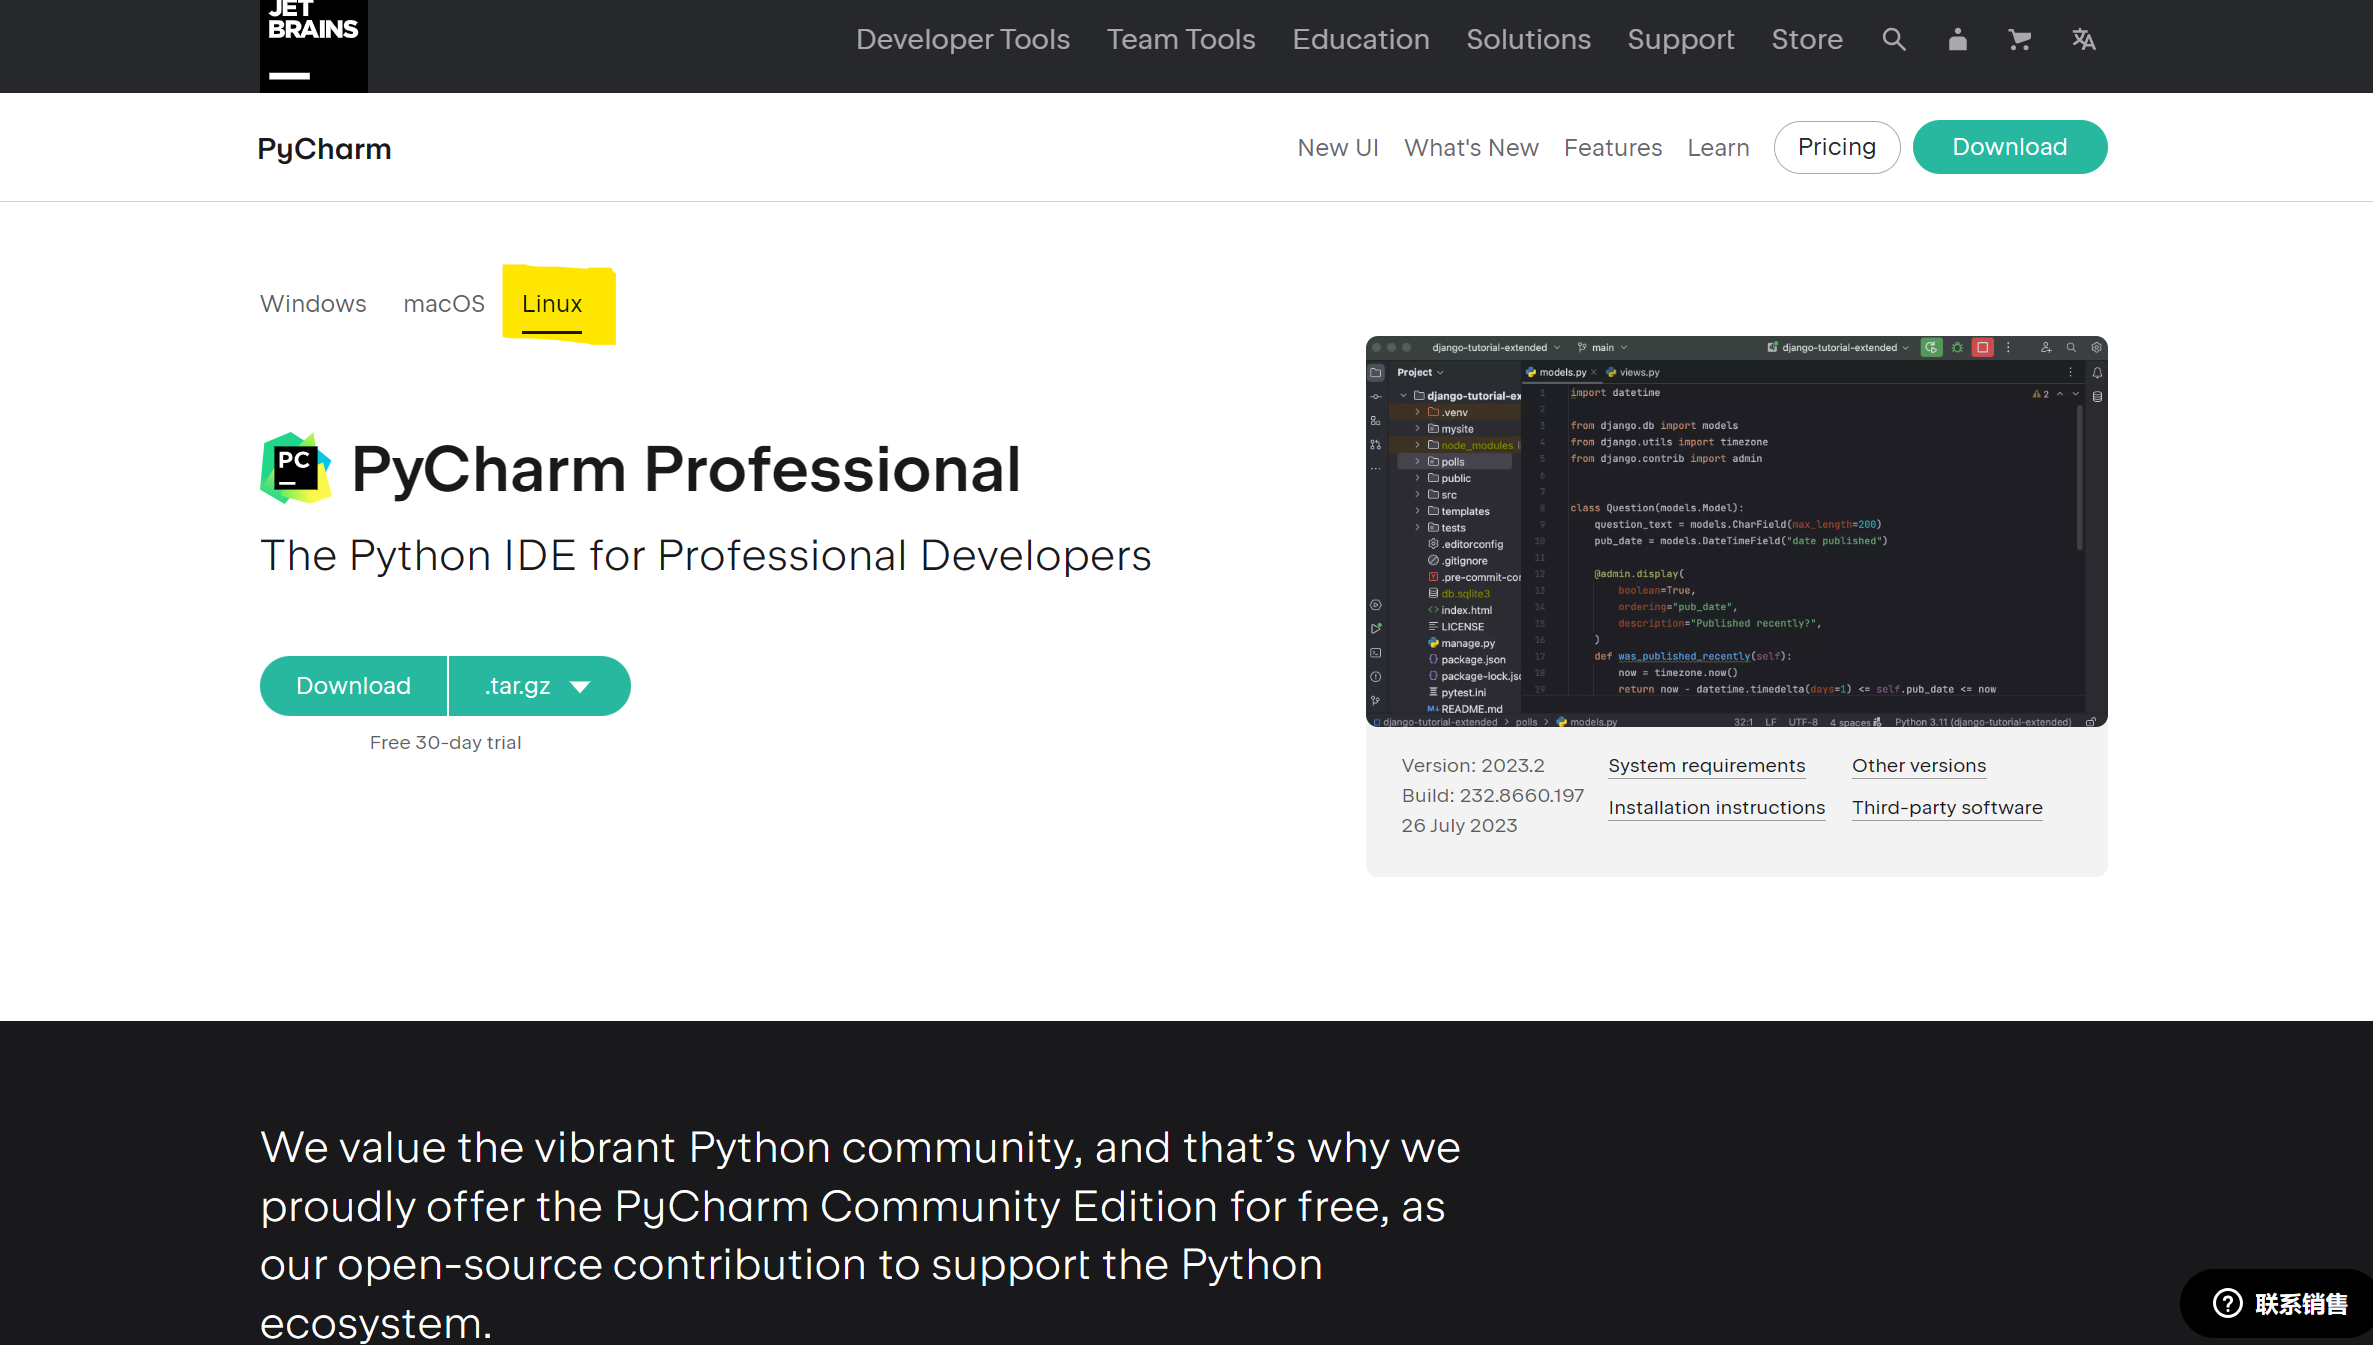Click the contact sales help icon
Screen dimensions: 2373x1345
coord(2228,1303)
